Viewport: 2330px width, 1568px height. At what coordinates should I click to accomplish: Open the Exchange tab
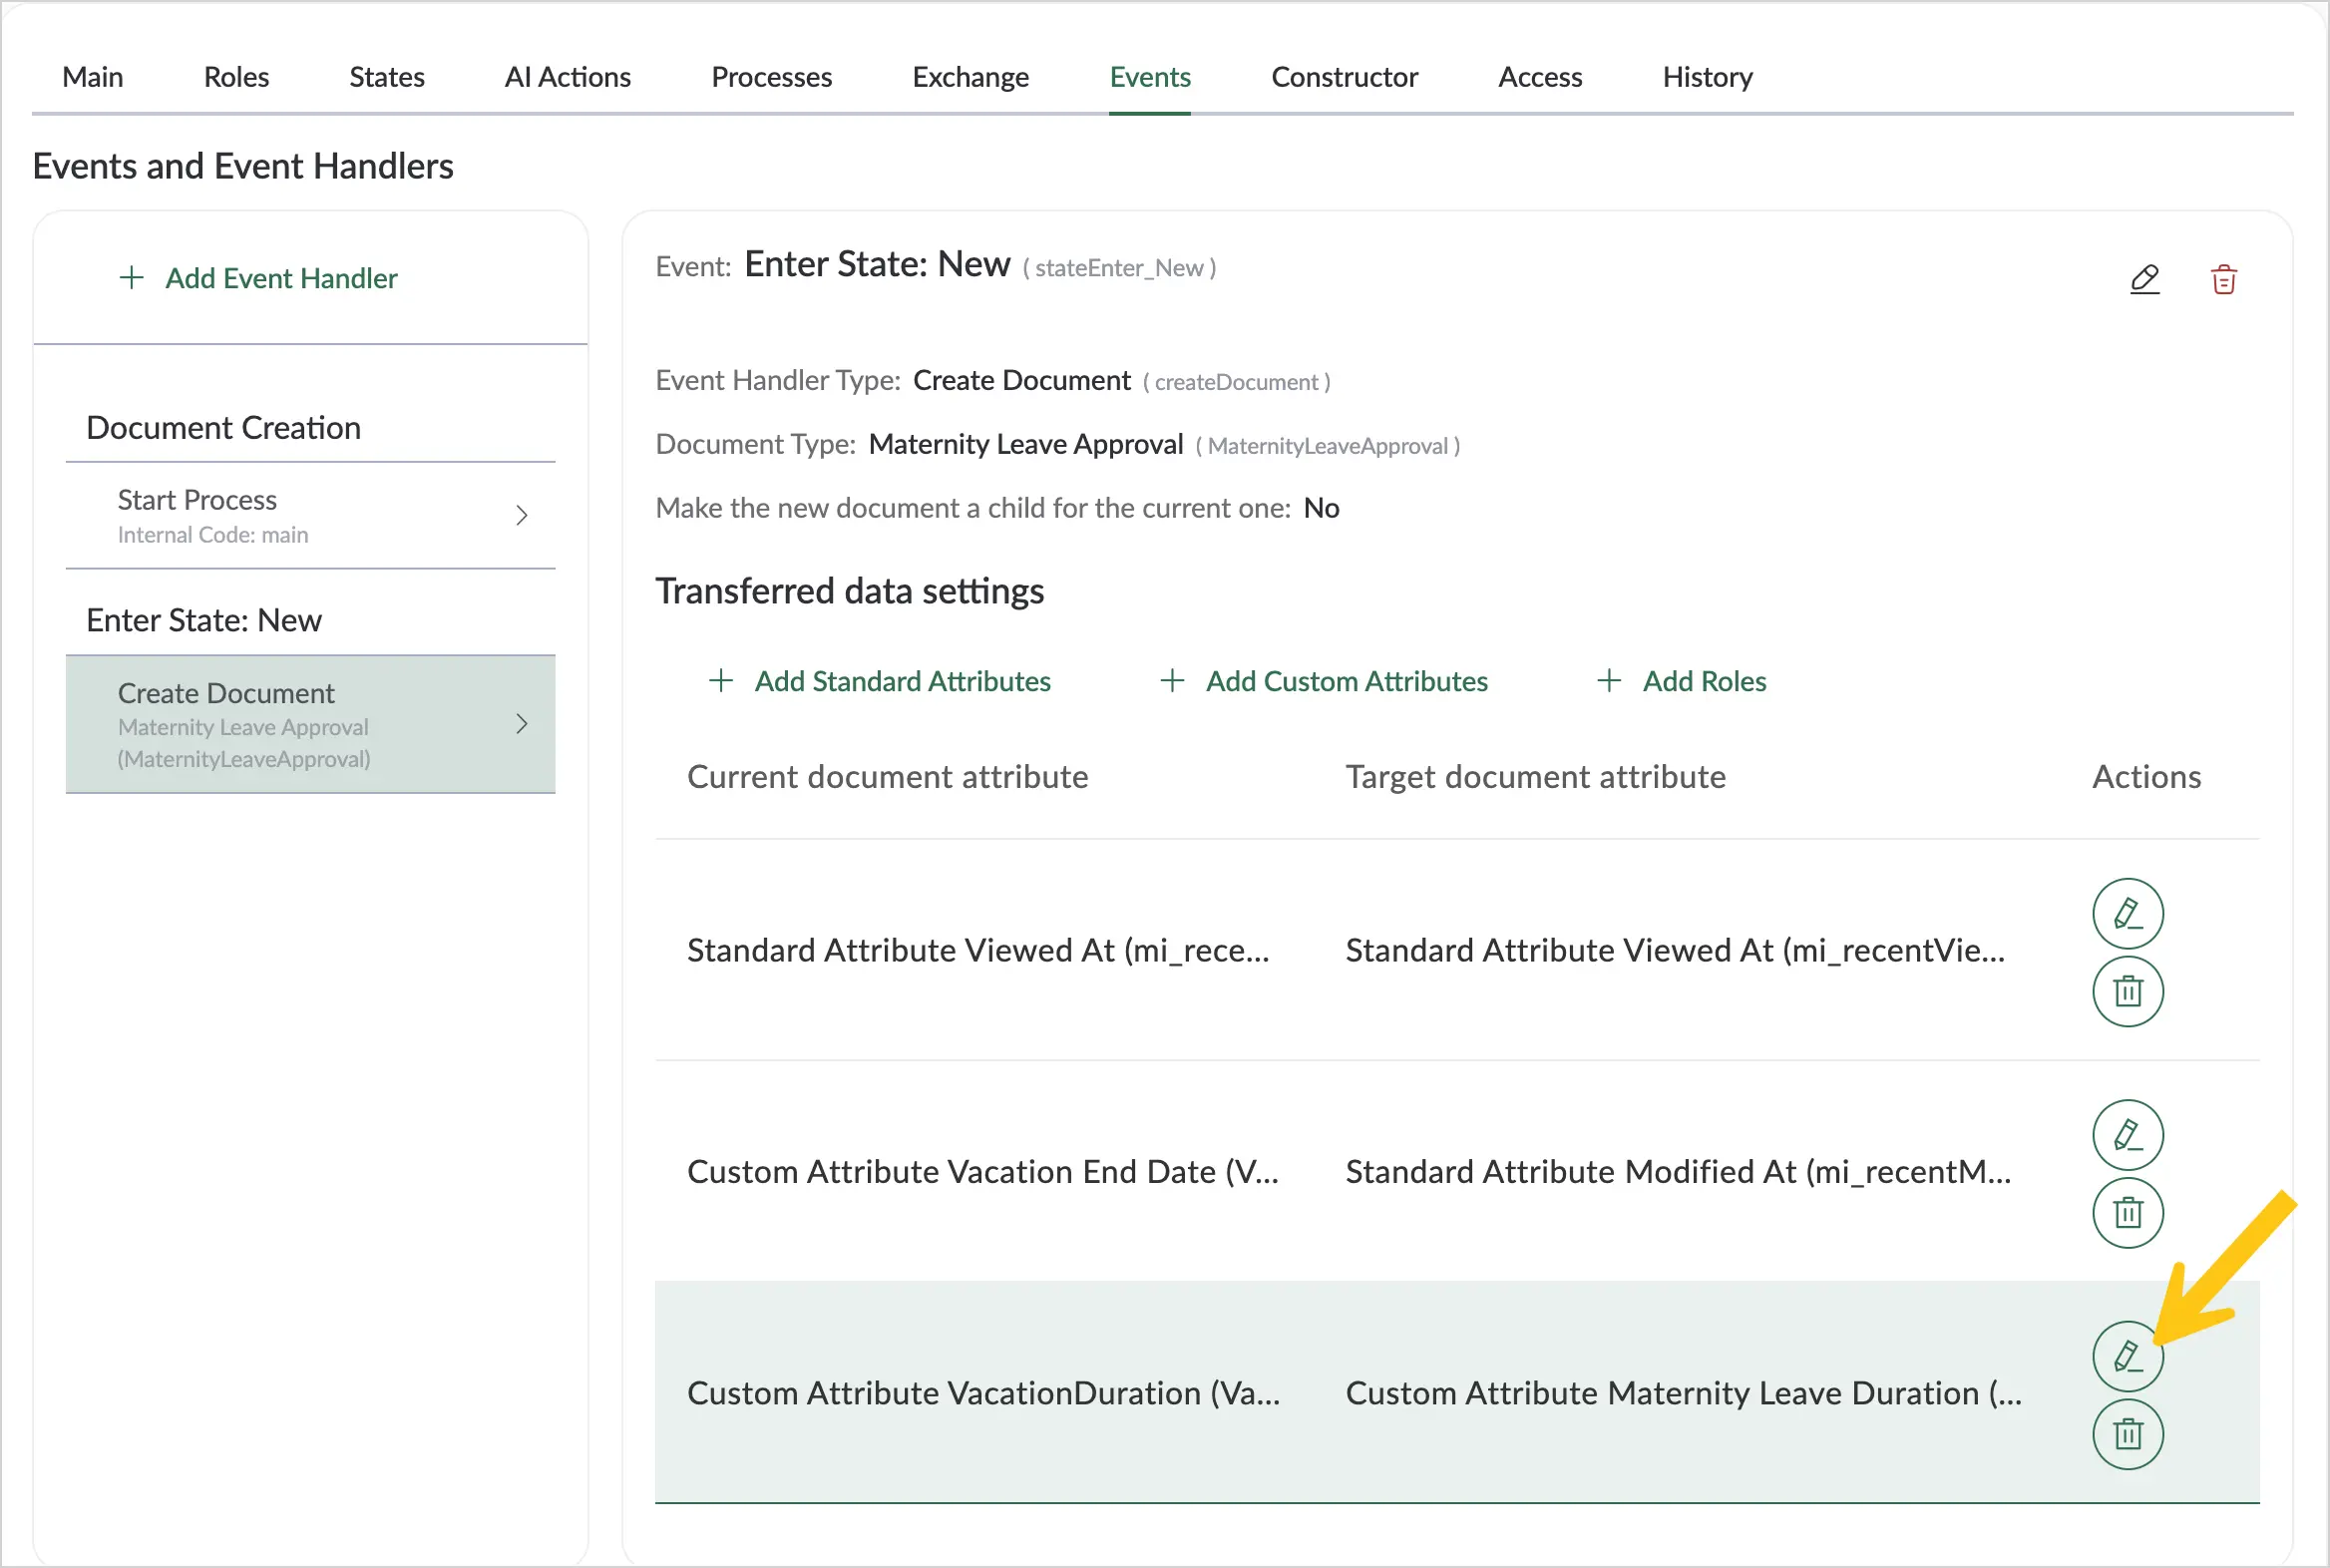coord(971,77)
